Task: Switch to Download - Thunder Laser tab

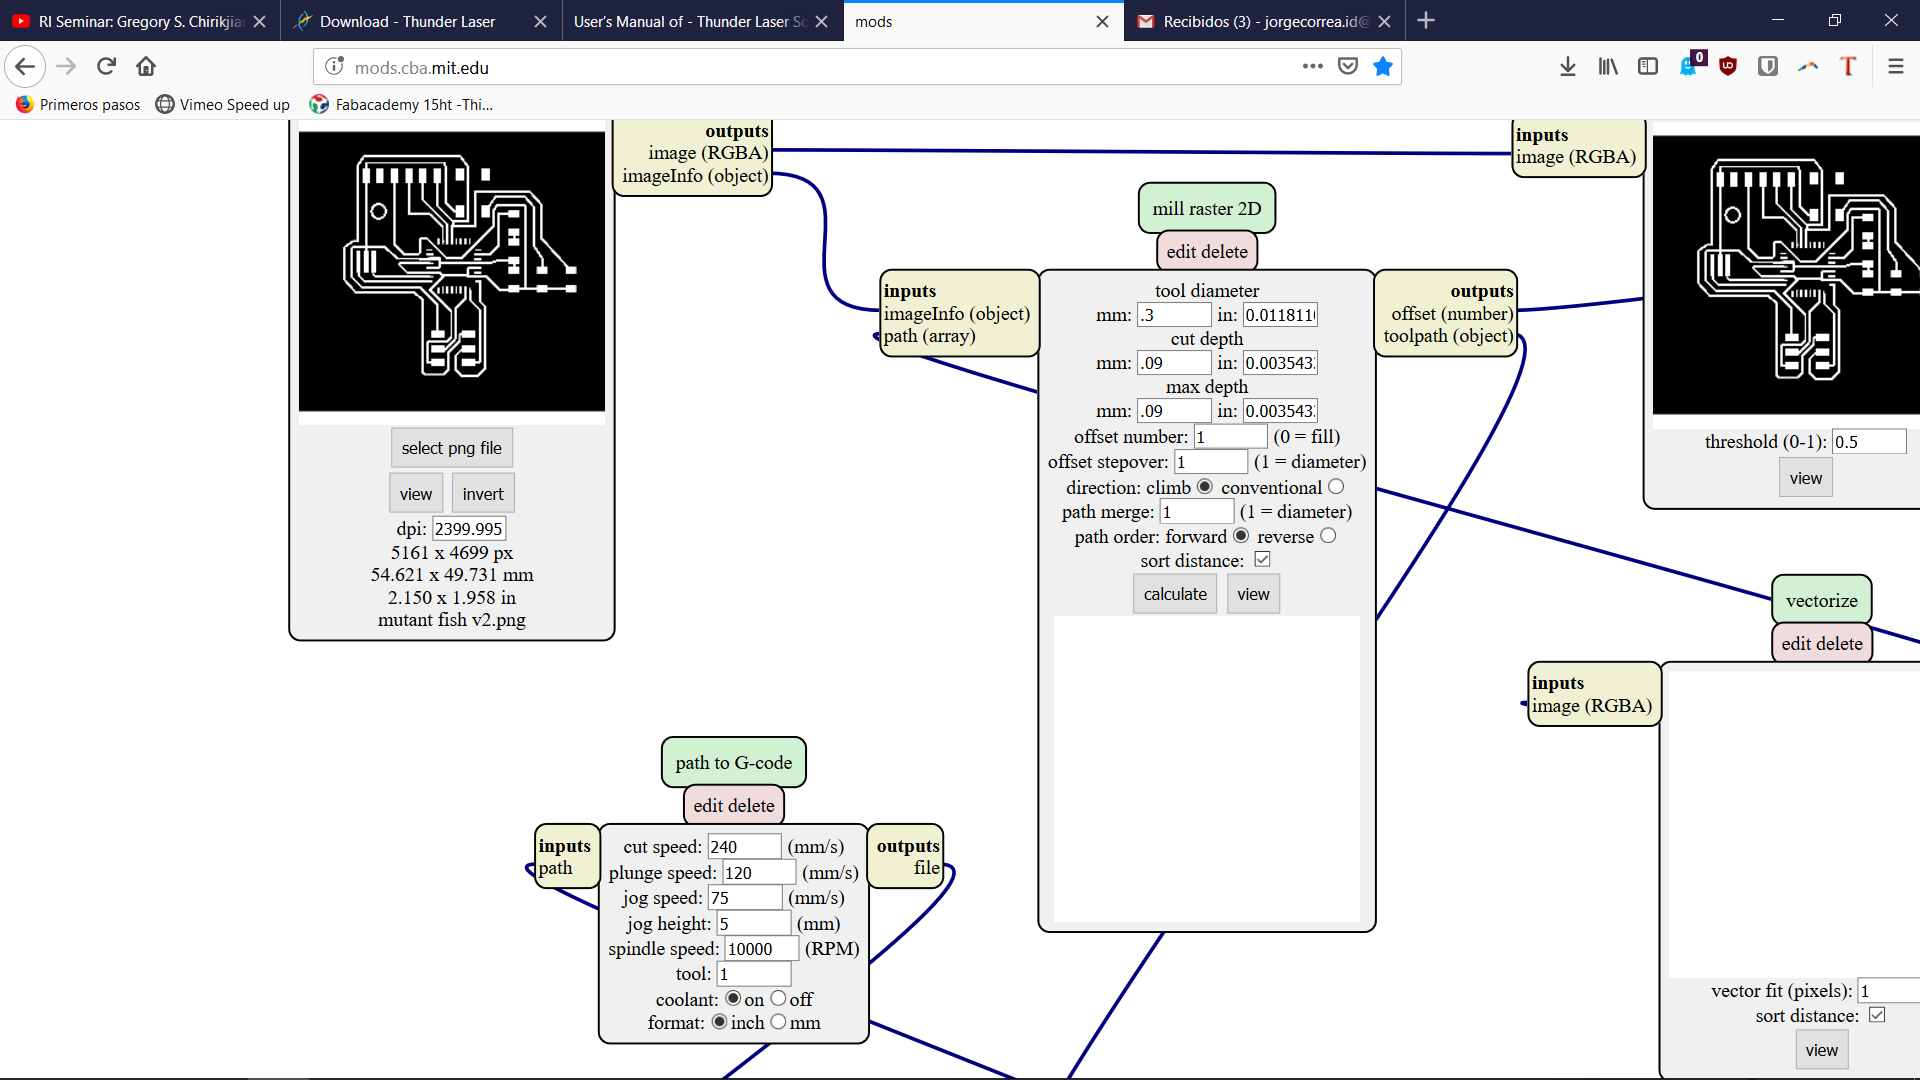Action: point(407,21)
